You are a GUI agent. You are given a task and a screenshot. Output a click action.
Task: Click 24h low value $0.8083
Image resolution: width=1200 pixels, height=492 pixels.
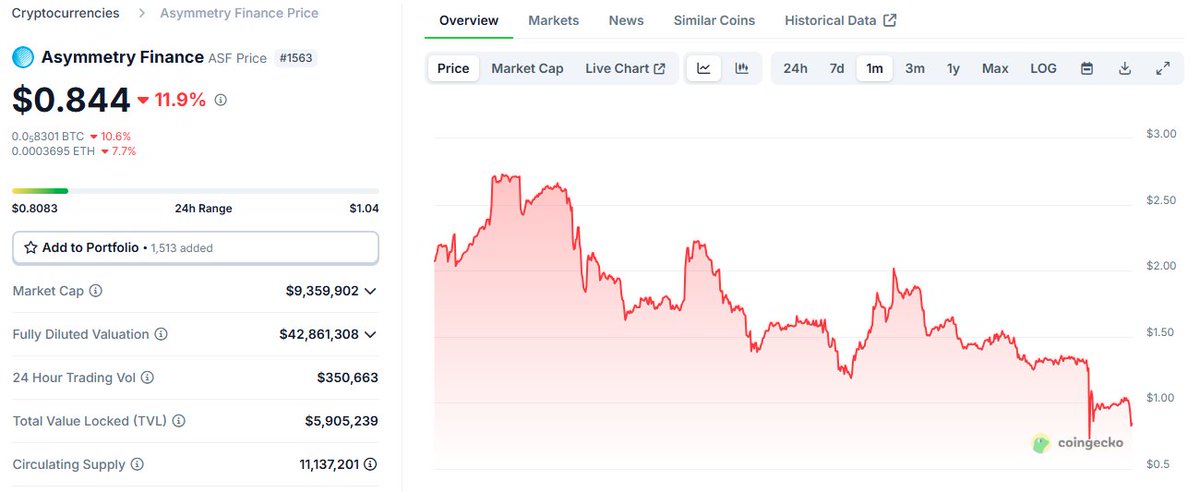[x=35, y=209]
